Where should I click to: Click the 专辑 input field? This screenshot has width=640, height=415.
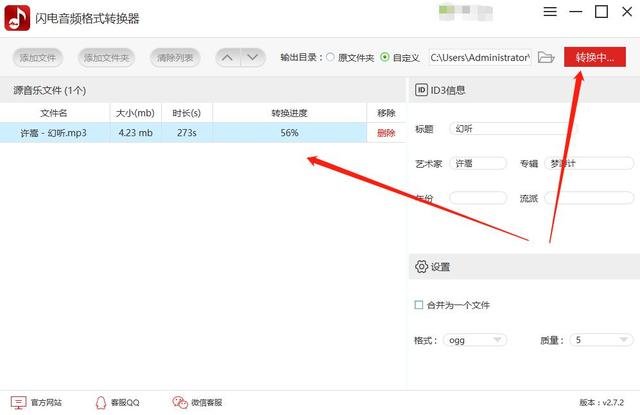[x=589, y=164]
